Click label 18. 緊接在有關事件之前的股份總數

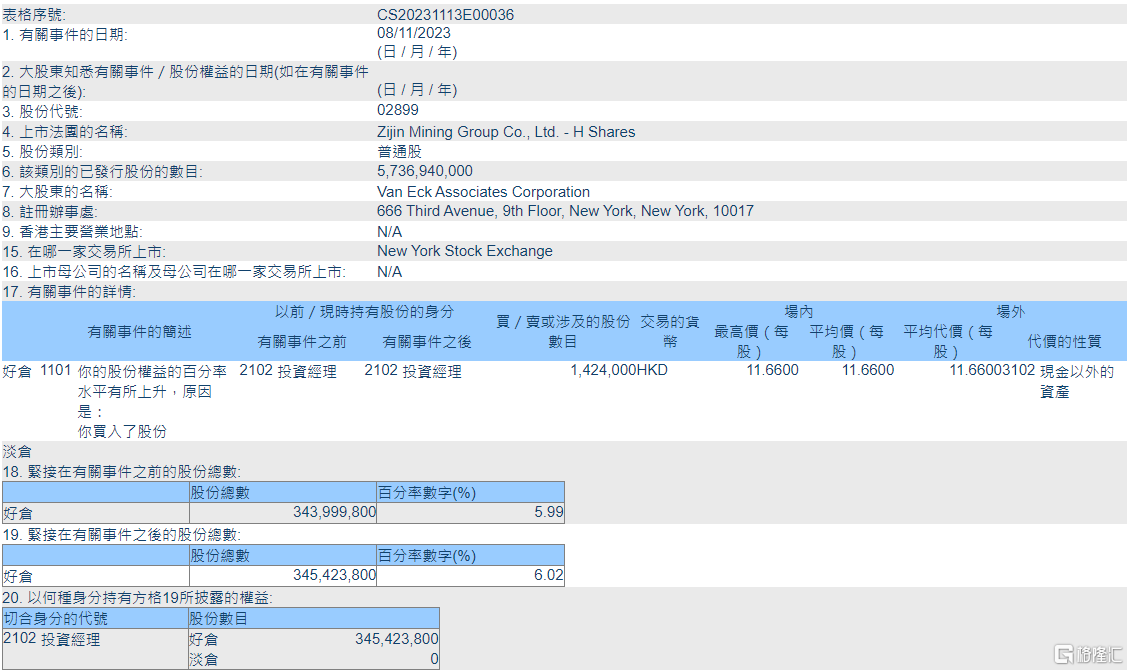(x=121, y=472)
